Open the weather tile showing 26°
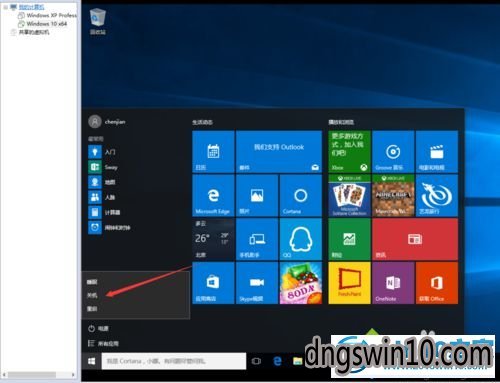 (x=213, y=239)
